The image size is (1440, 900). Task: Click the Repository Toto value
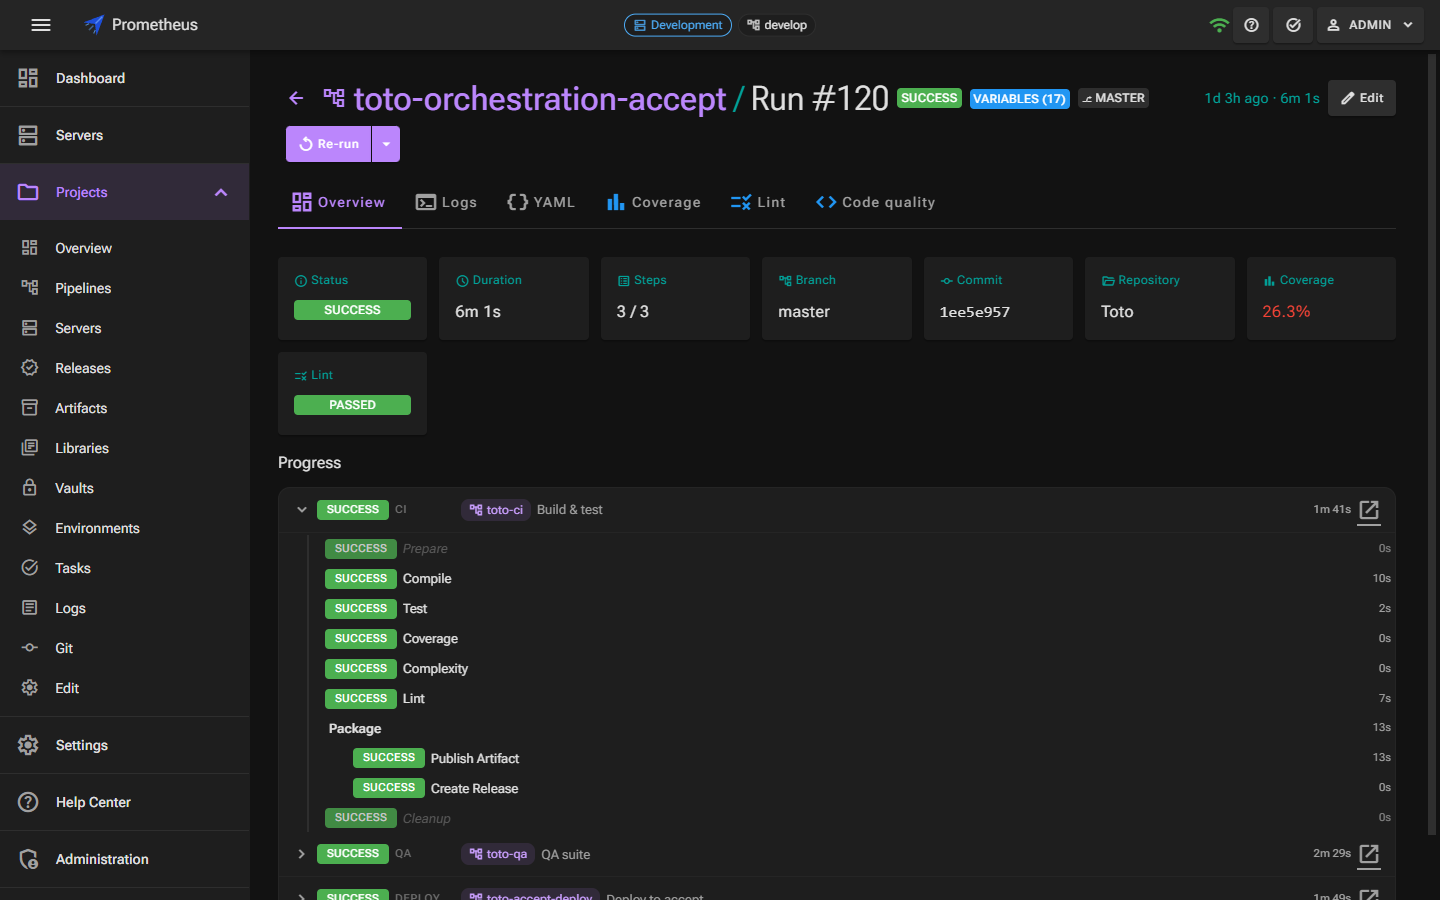click(x=1117, y=312)
